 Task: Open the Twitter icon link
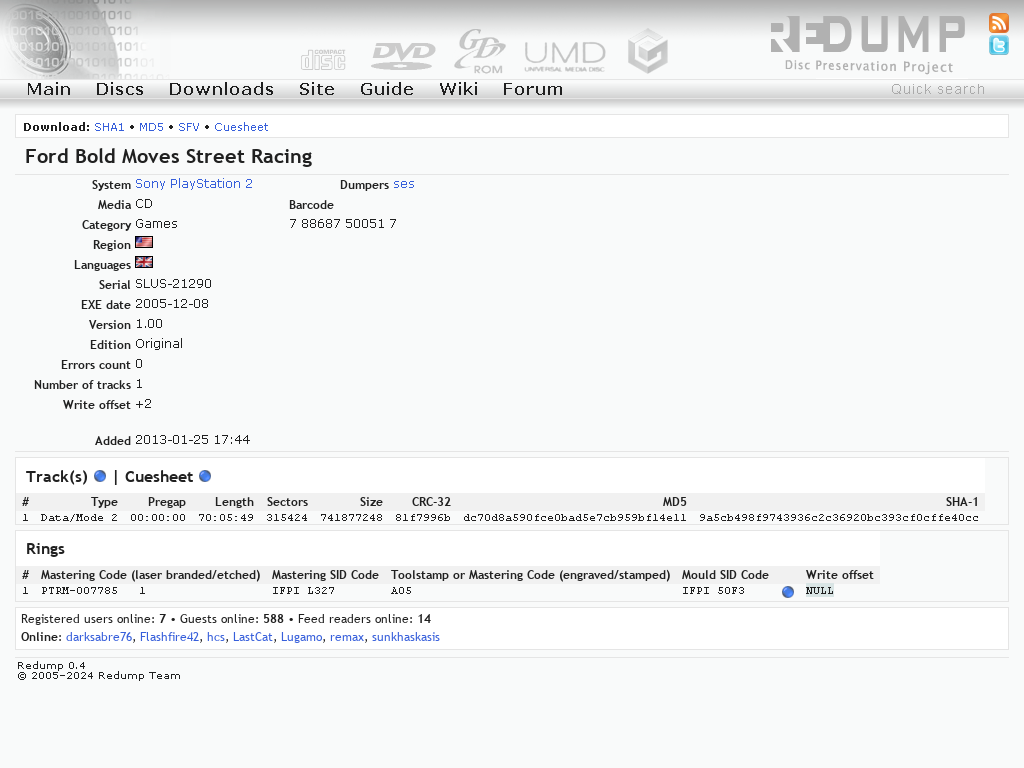pos(999,45)
